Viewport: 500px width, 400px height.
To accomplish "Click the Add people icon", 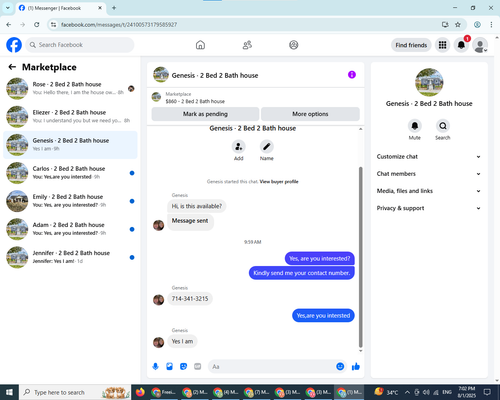I will (x=239, y=146).
